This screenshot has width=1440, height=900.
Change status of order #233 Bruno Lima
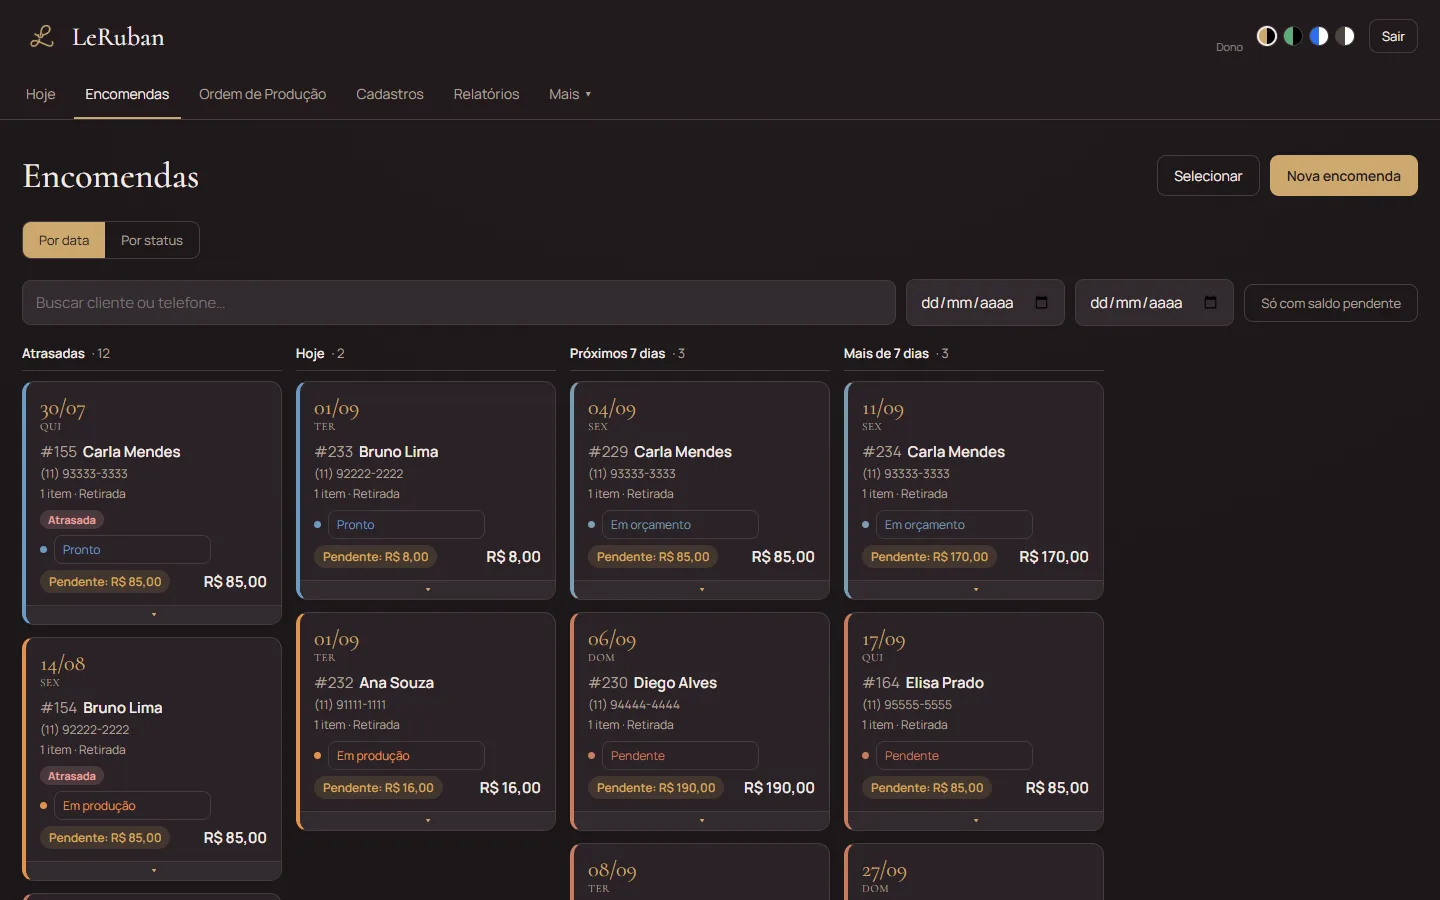pyautogui.click(x=406, y=525)
